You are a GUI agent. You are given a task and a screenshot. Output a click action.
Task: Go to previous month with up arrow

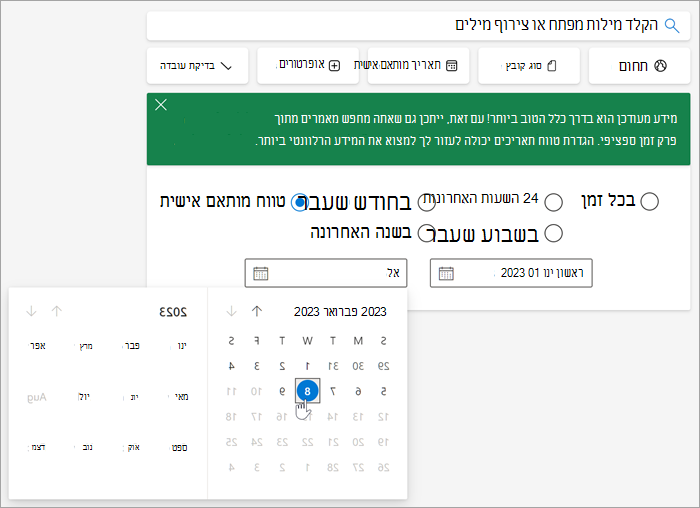pyautogui.click(x=257, y=311)
